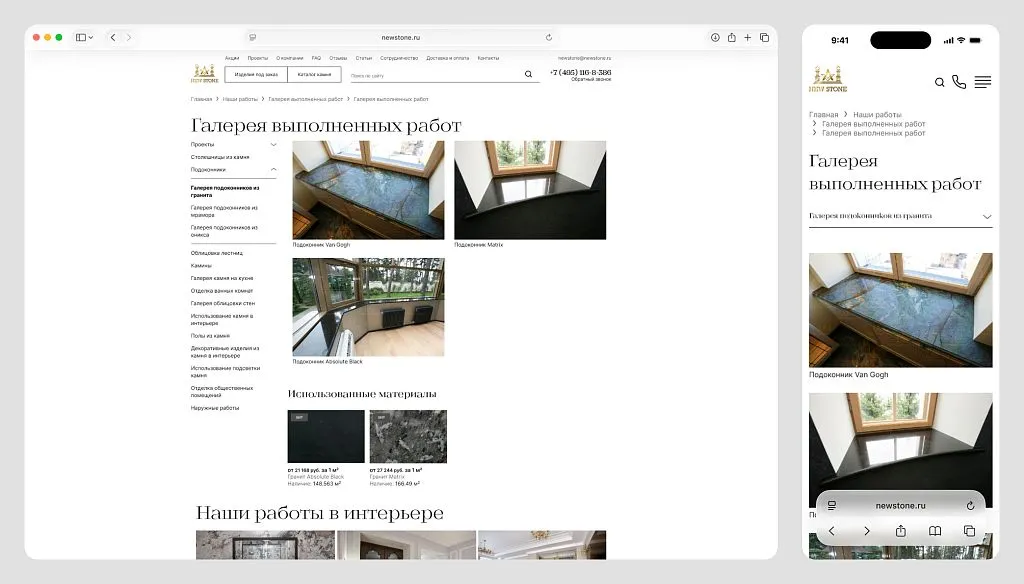Select Контакты in the top navigation
The width and height of the screenshot is (1024, 584).
[488, 57]
